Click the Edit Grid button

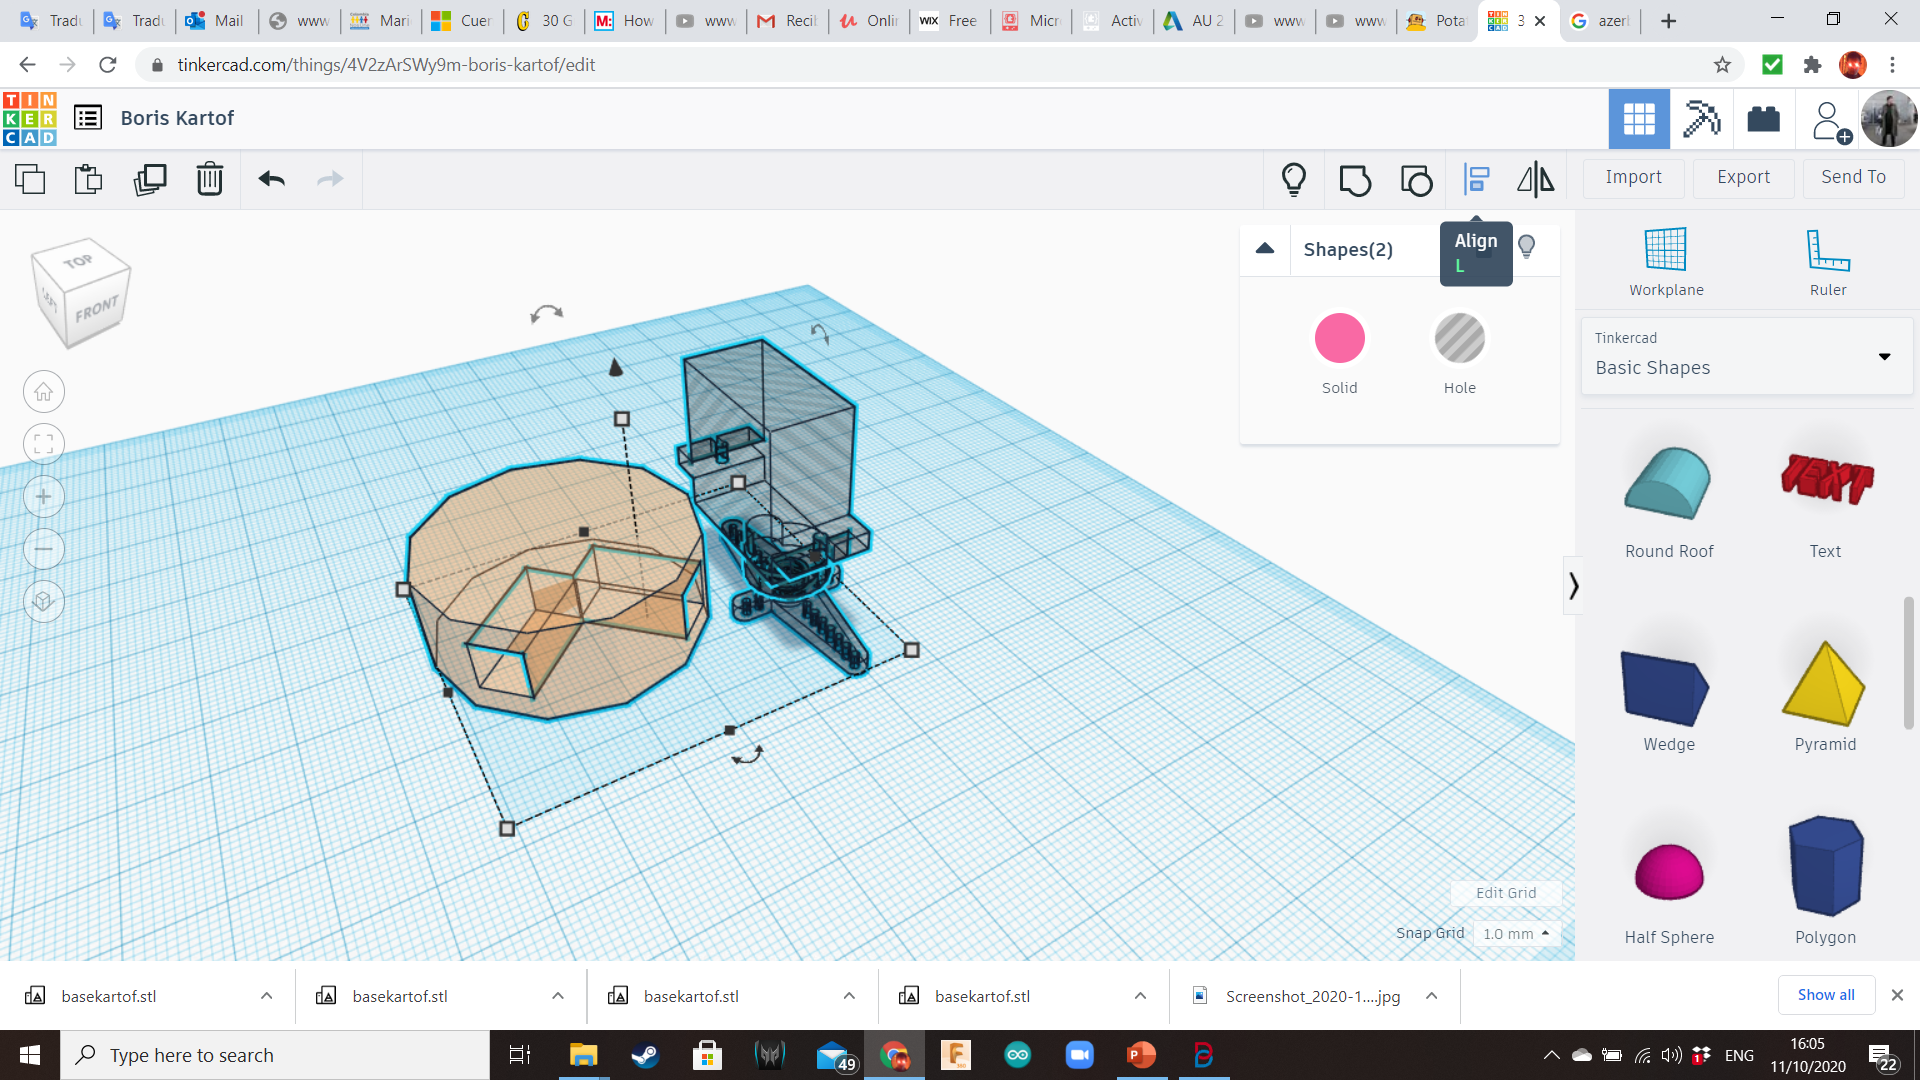[x=1506, y=893]
